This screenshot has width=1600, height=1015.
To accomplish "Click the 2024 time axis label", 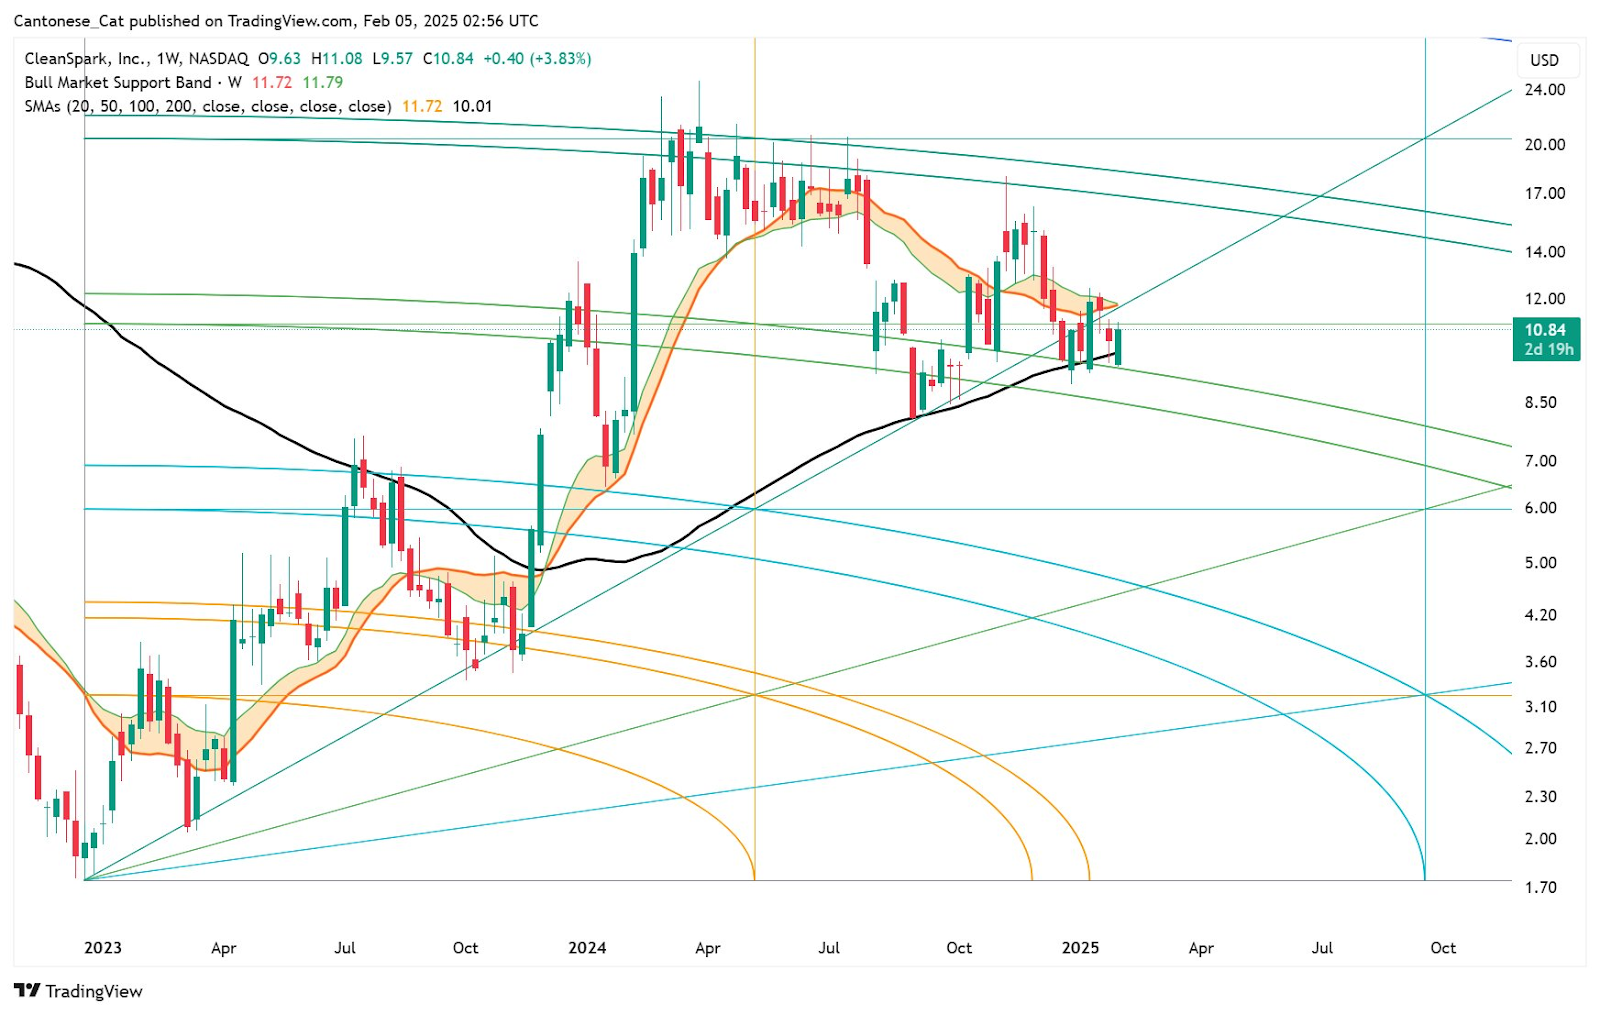I will [587, 948].
